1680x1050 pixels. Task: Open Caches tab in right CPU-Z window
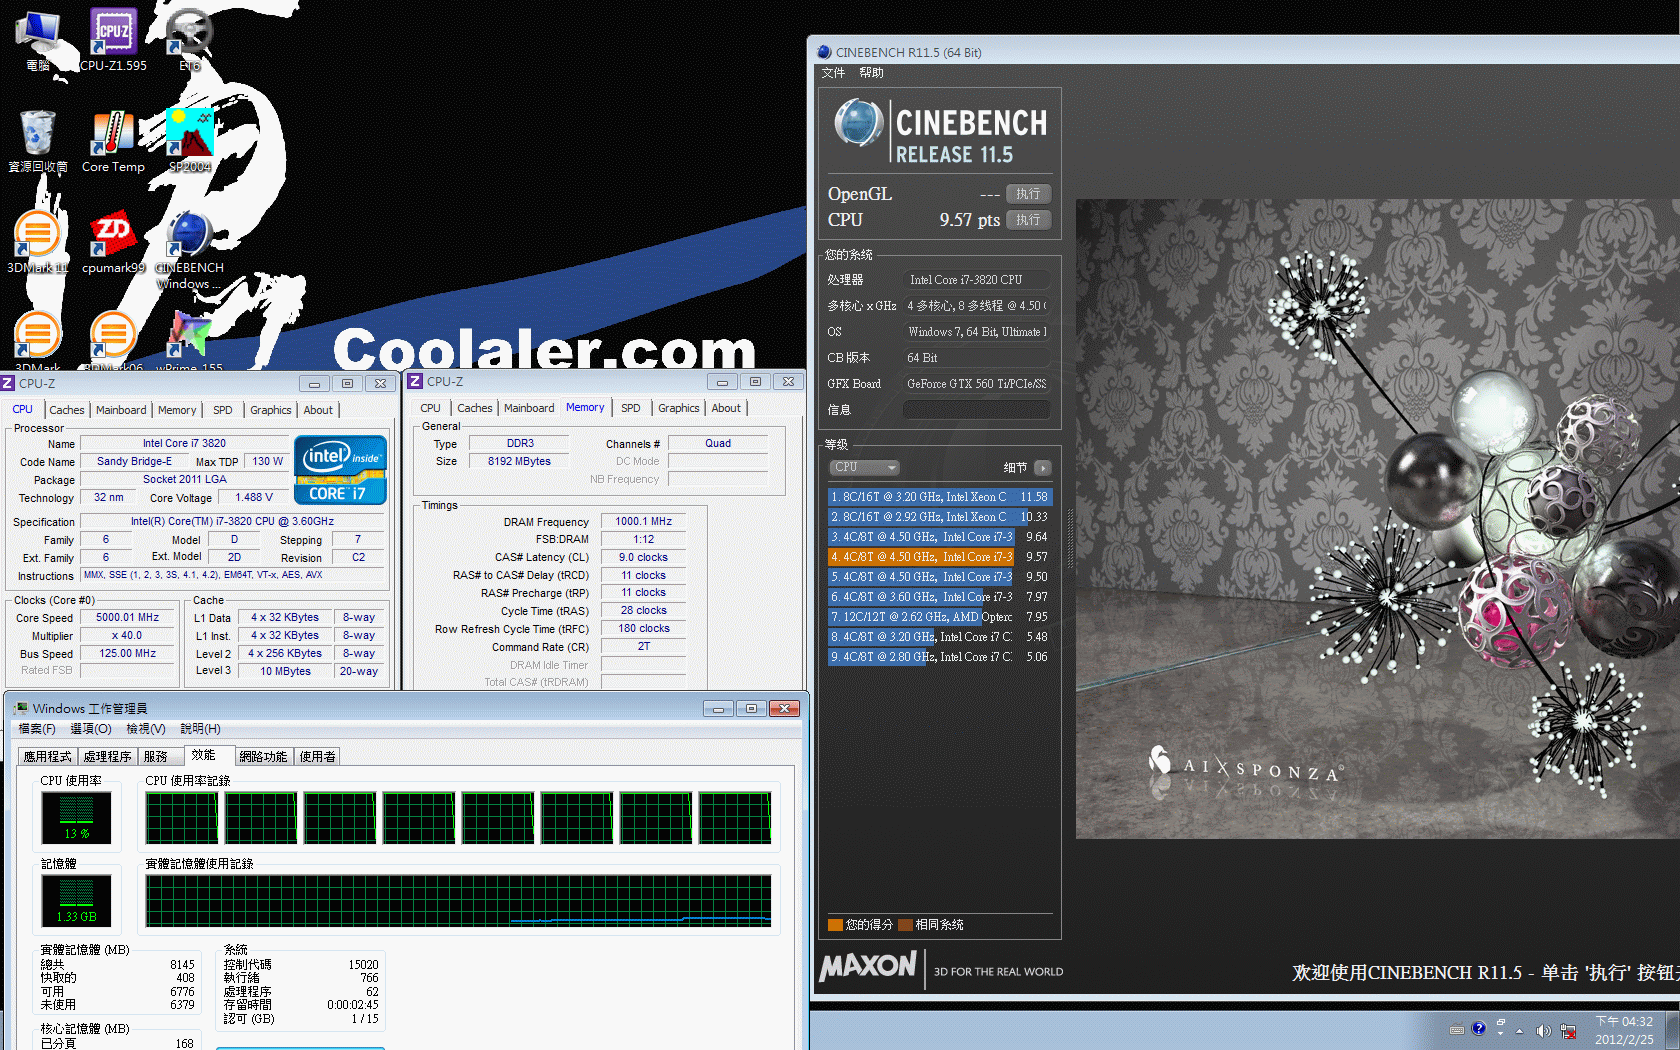click(x=475, y=408)
